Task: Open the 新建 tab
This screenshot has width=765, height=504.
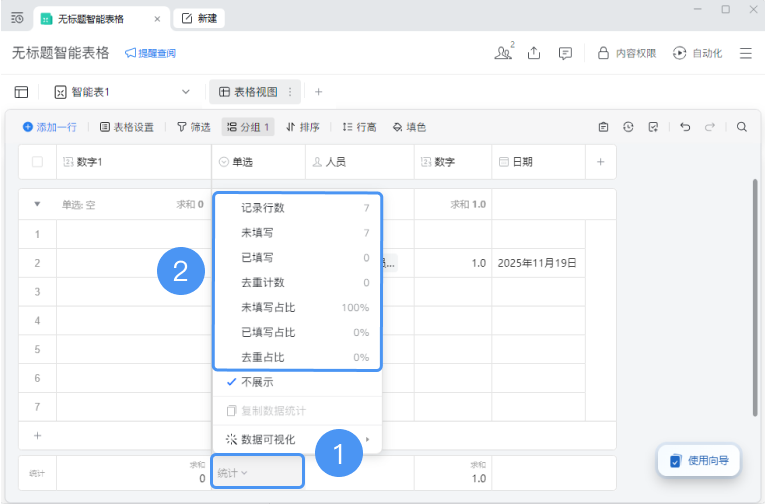Action: [x=199, y=19]
